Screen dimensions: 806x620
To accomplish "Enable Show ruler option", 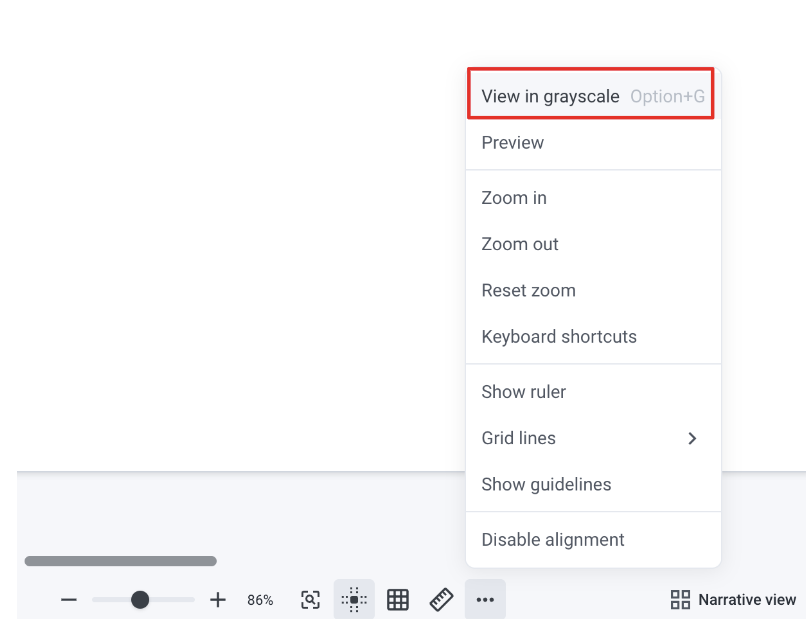I will 524,392.
